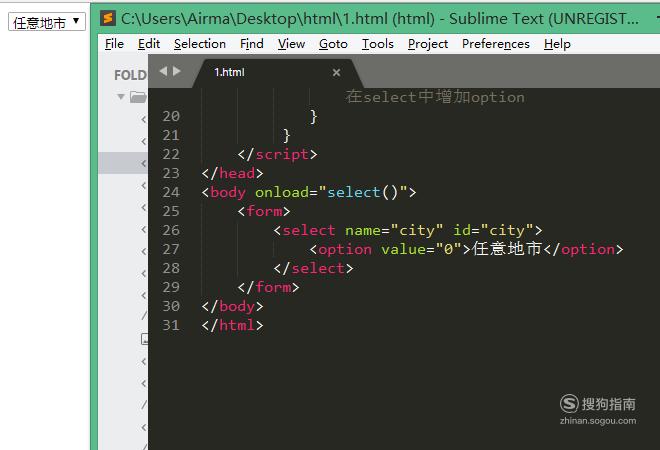Click the closing html tag

point(232,325)
